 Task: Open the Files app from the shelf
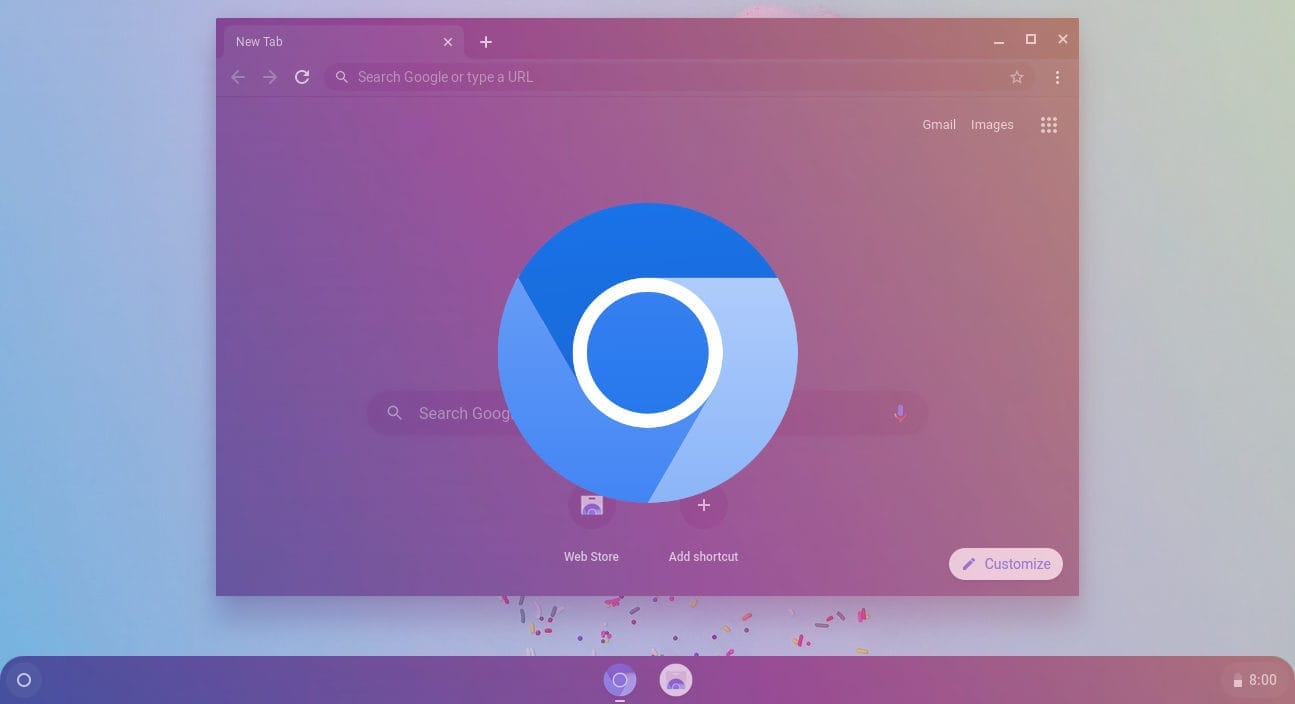(x=675, y=680)
